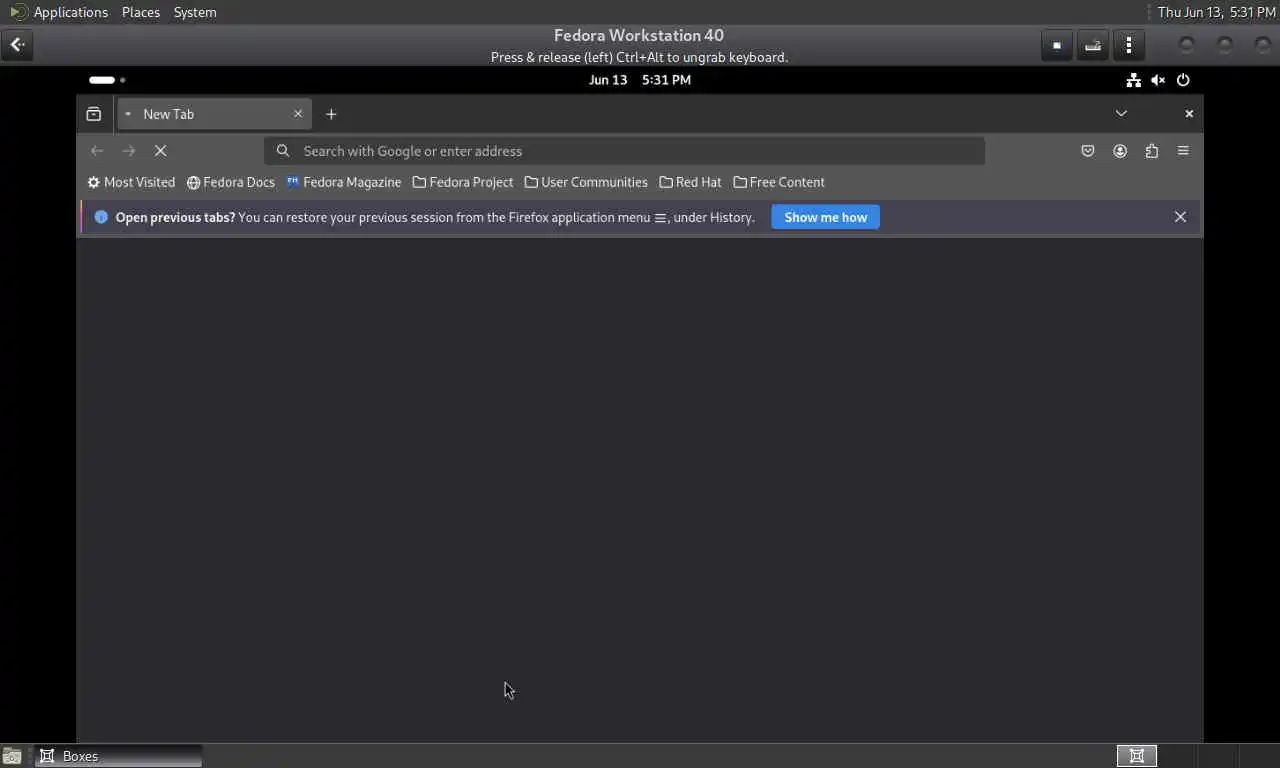Dismiss the Open previous tabs notification
Screen dimensions: 1280x768
(x=1180, y=217)
